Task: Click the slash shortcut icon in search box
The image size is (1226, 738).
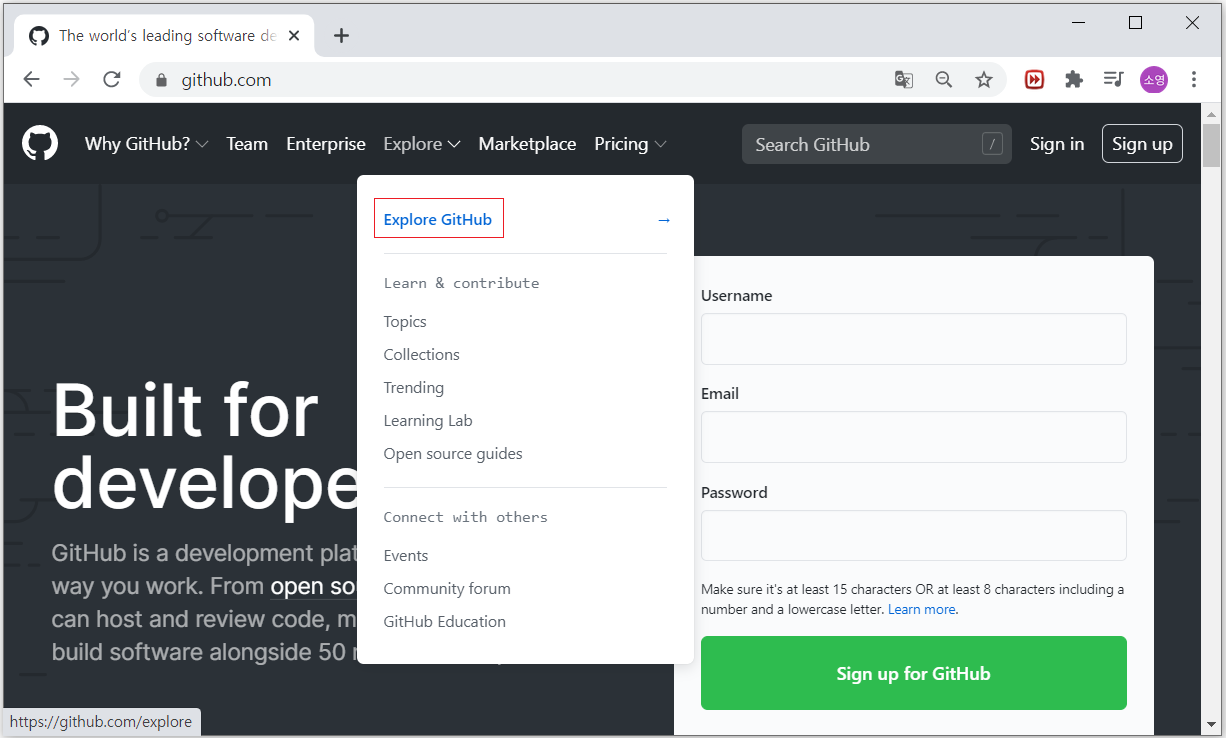Action: (x=992, y=144)
